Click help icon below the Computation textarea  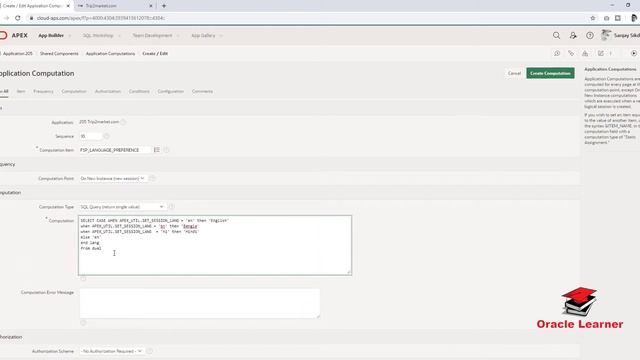pos(83,279)
